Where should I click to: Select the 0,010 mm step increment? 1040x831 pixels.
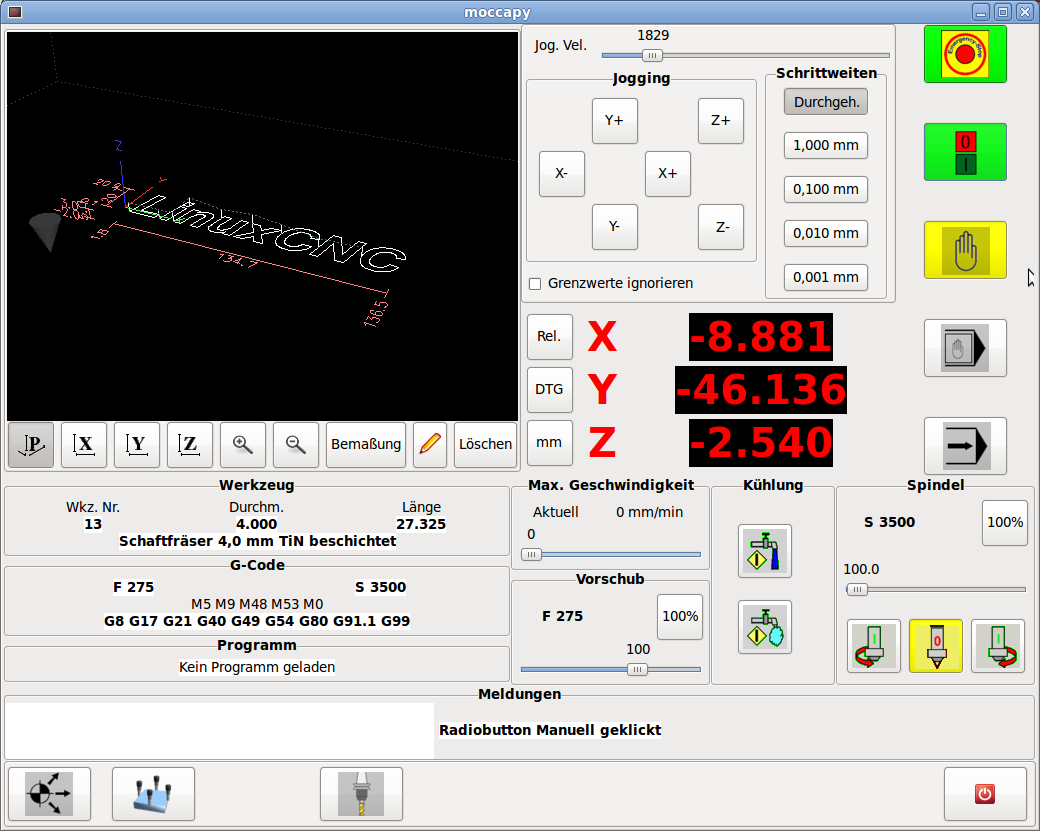(826, 233)
